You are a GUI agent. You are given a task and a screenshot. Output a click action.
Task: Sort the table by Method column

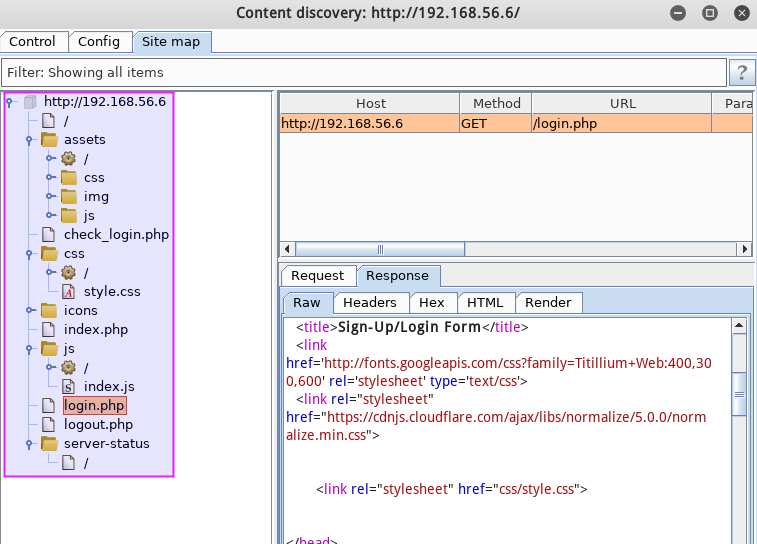[x=496, y=103]
